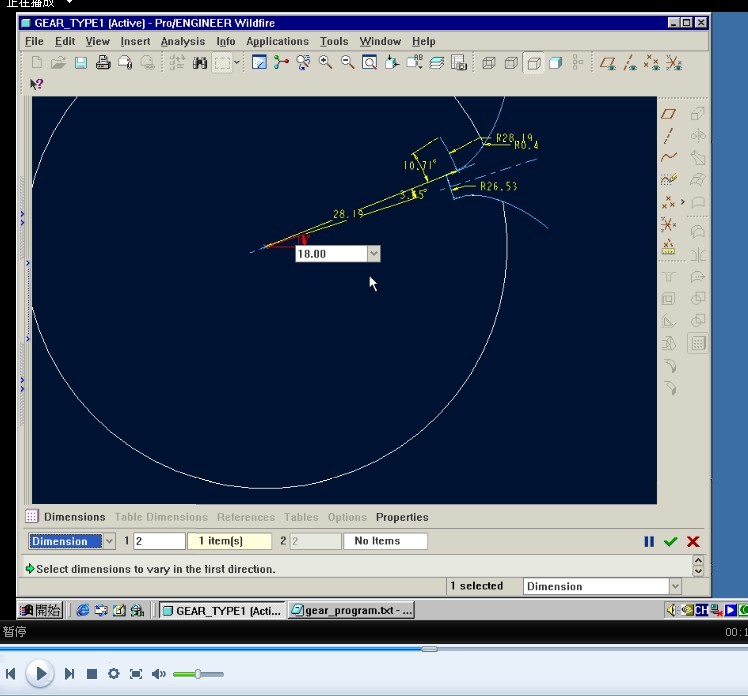Click media player seek bar thumb

429,649
